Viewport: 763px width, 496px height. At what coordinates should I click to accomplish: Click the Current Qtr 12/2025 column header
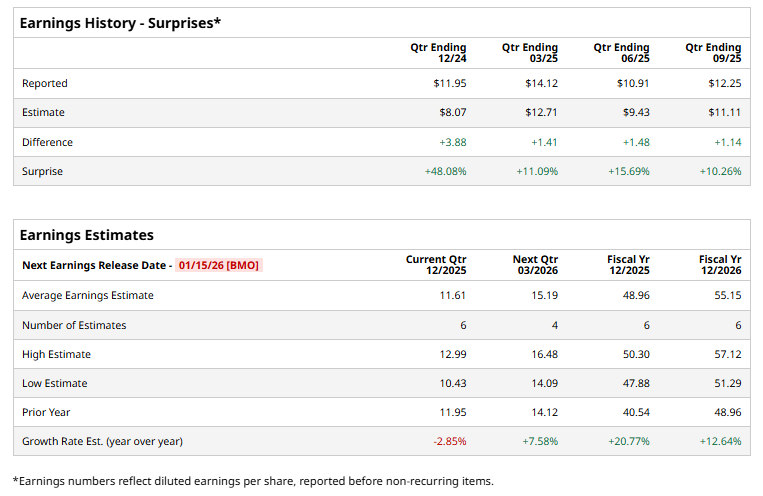[436, 265]
